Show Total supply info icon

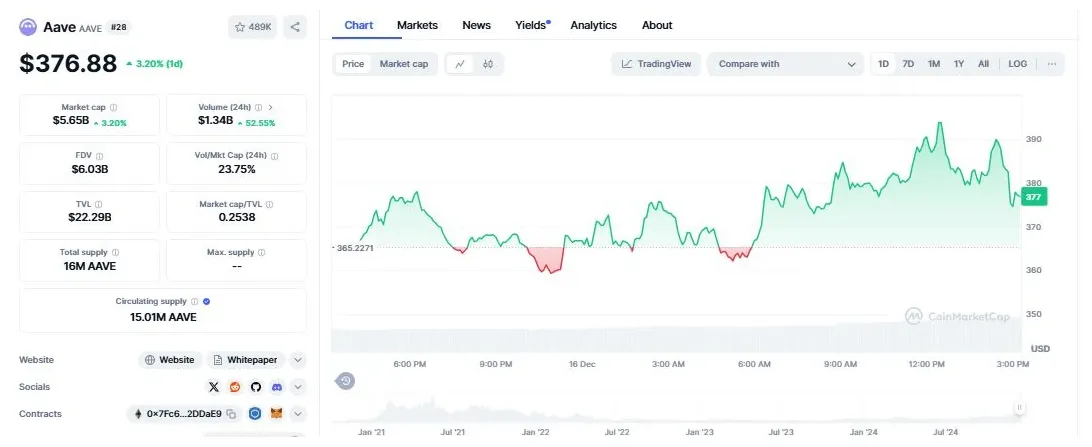coord(115,253)
